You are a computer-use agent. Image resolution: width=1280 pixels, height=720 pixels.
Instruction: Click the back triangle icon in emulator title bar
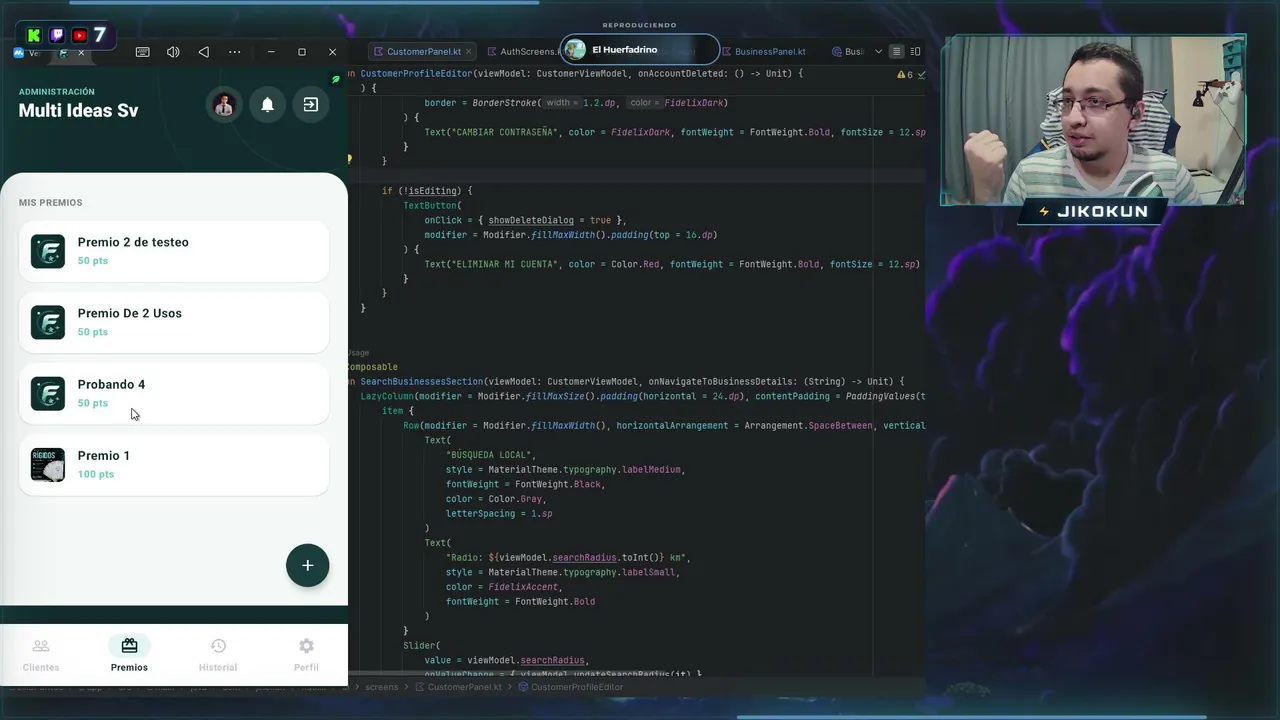click(204, 52)
